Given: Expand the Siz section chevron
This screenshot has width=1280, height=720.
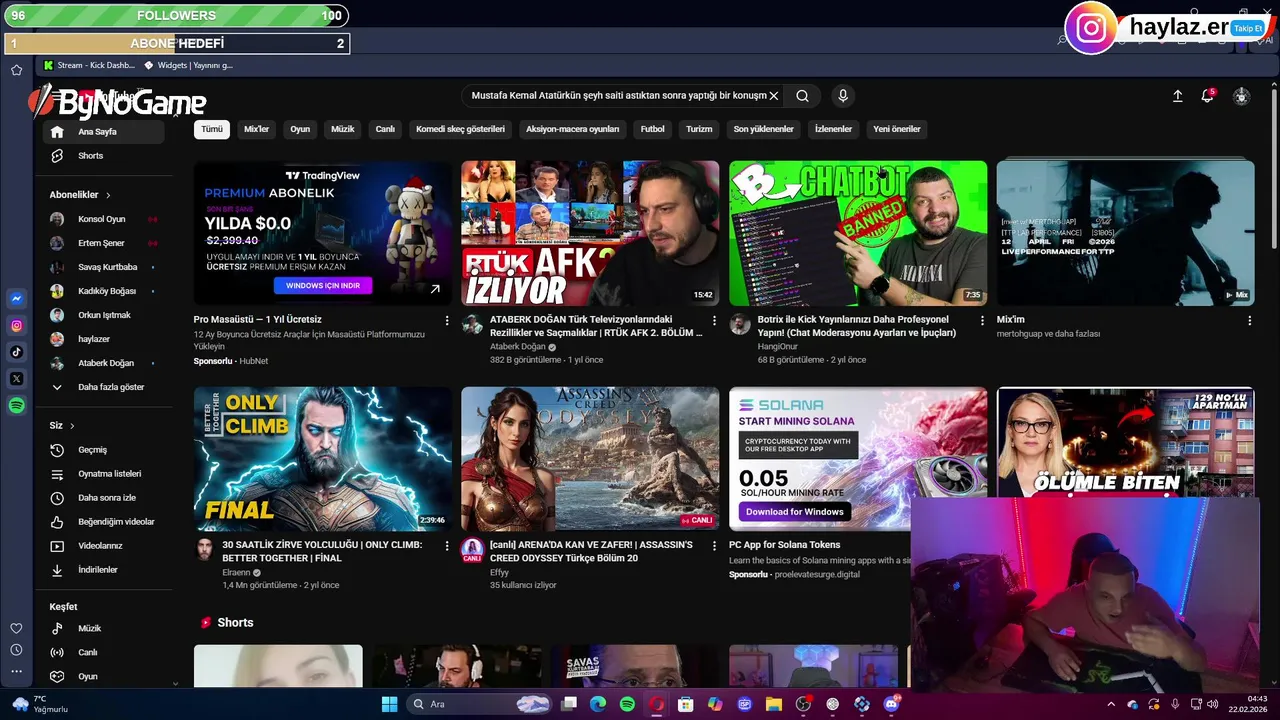Looking at the screenshot, I should [x=72, y=426].
